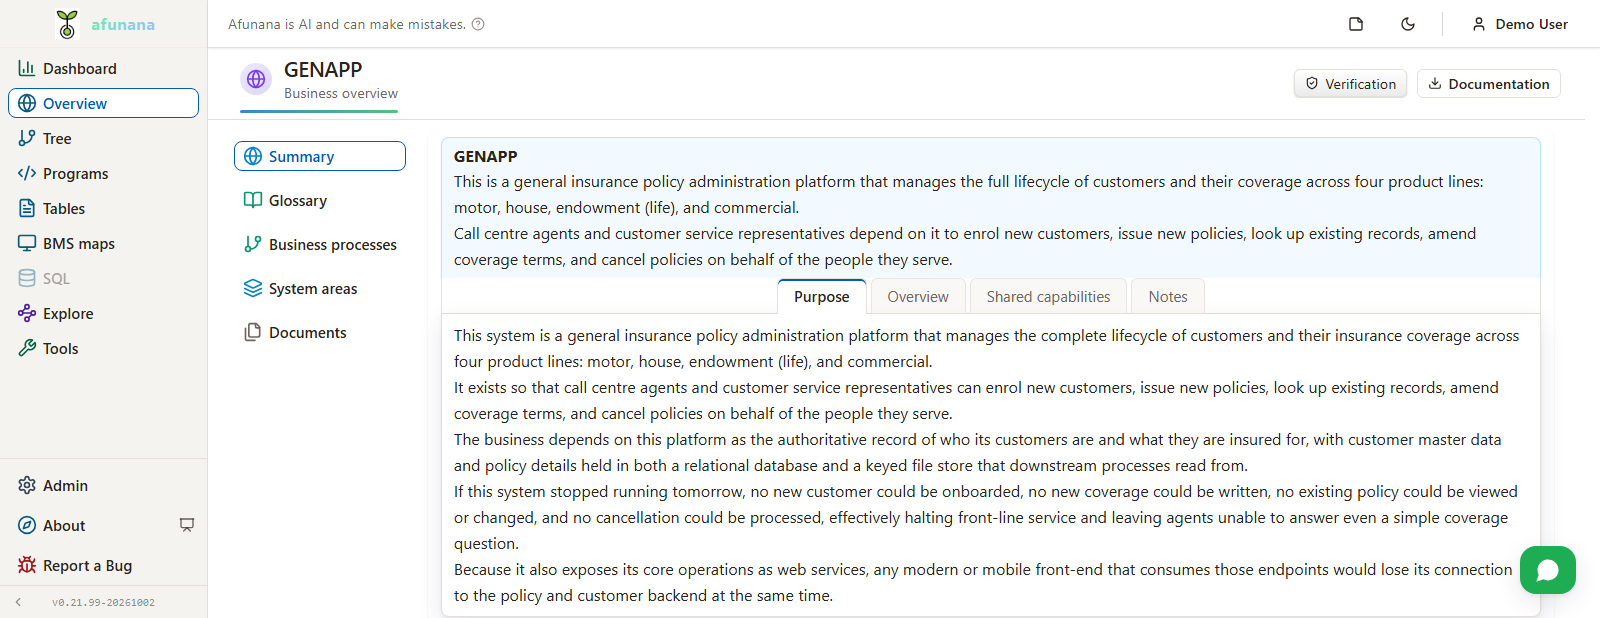This screenshot has width=1600, height=618.
Task: Click the AI disclaimer help icon
Action: pos(478,24)
